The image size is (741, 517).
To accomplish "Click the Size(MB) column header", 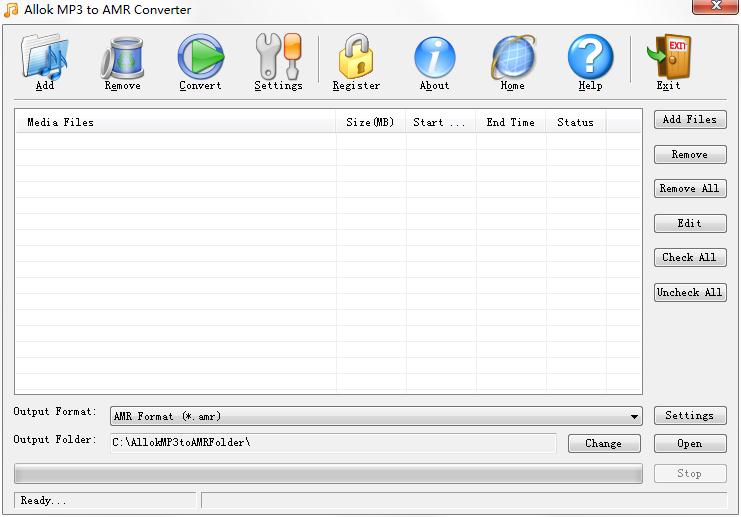I will pyautogui.click(x=370, y=122).
